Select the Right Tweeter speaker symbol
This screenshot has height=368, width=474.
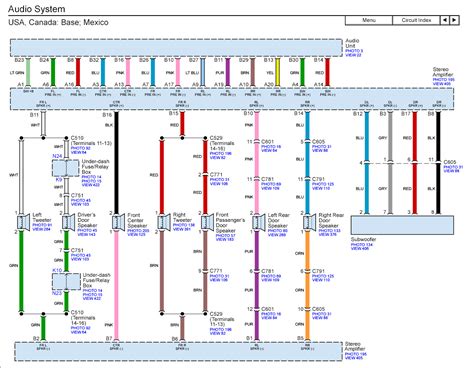click(163, 222)
